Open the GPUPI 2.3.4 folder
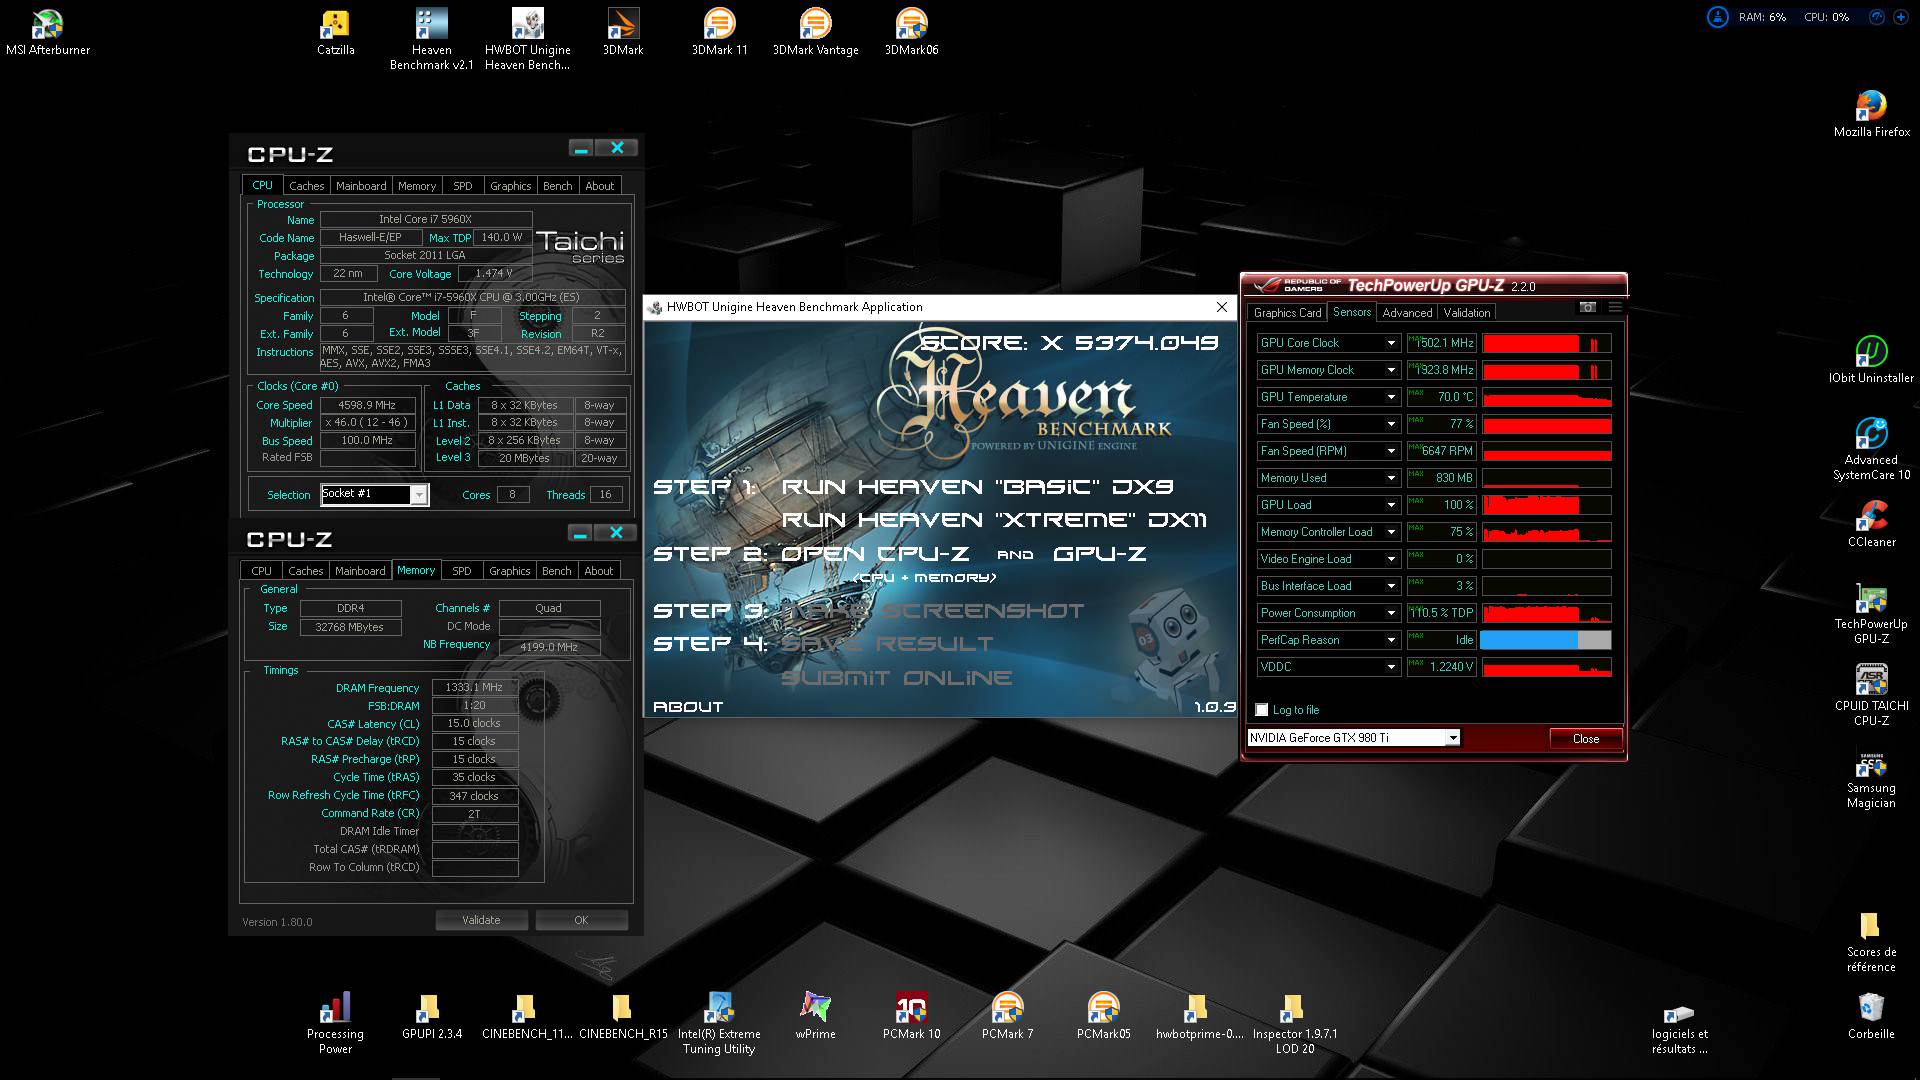This screenshot has width=1920, height=1080. [431, 1016]
